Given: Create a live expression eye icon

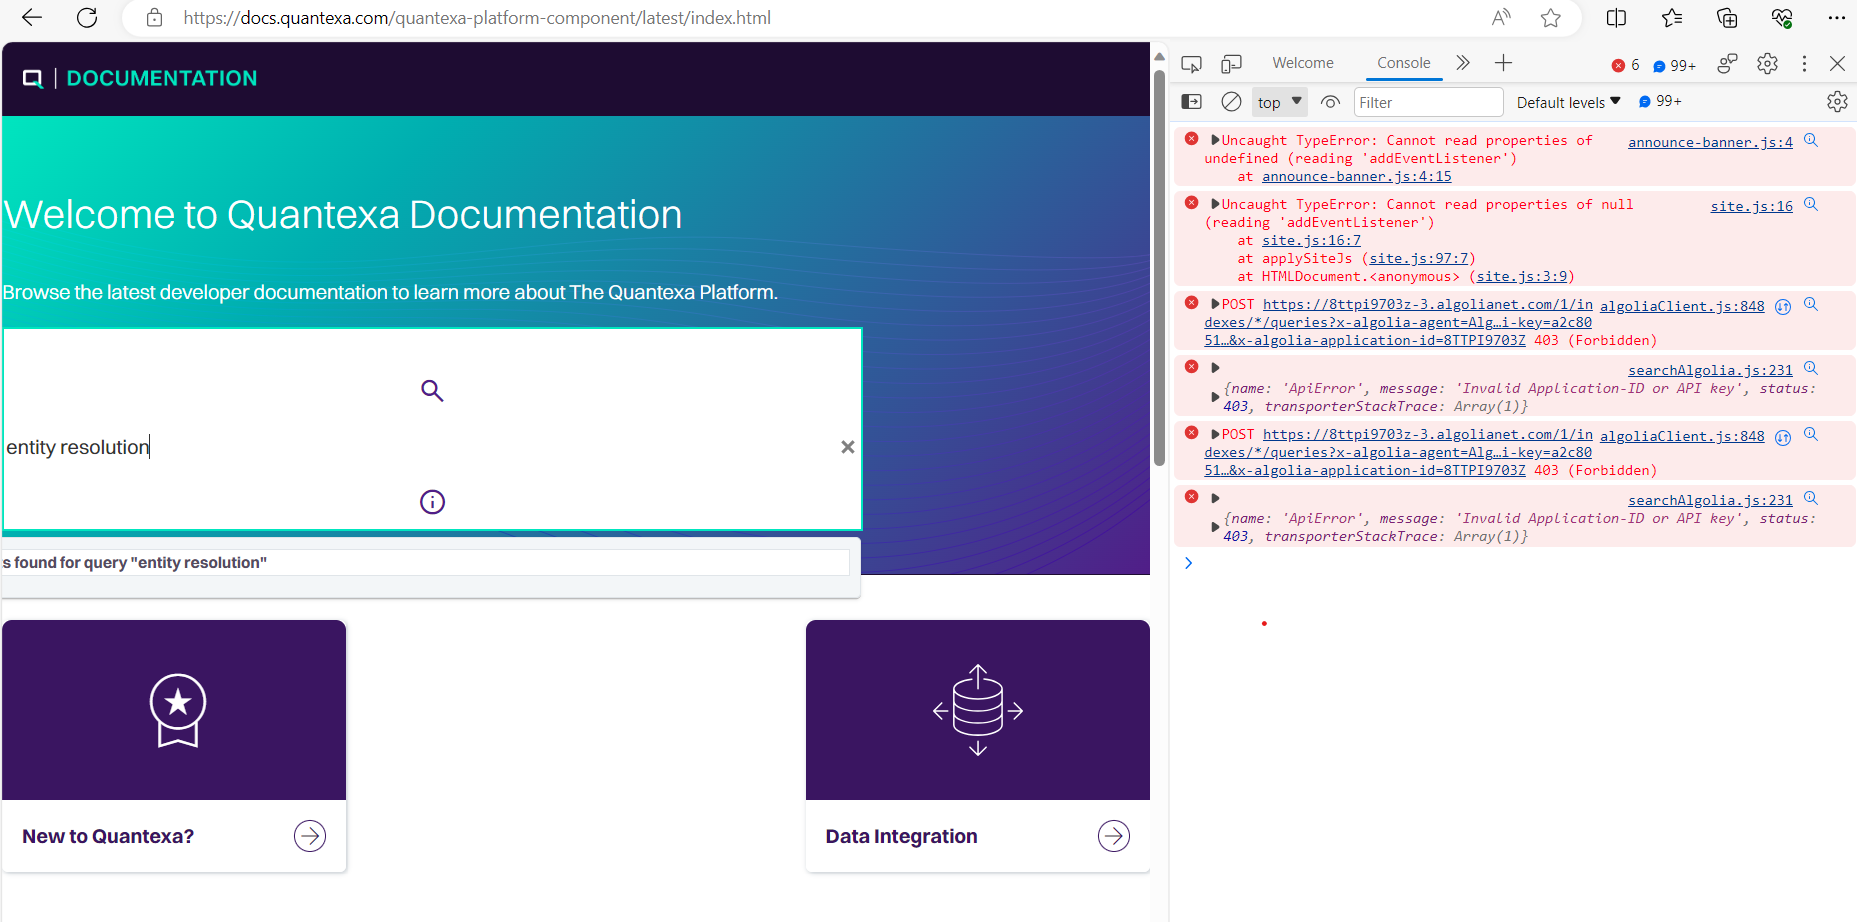Looking at the screenshot, I should point(1330,102).
